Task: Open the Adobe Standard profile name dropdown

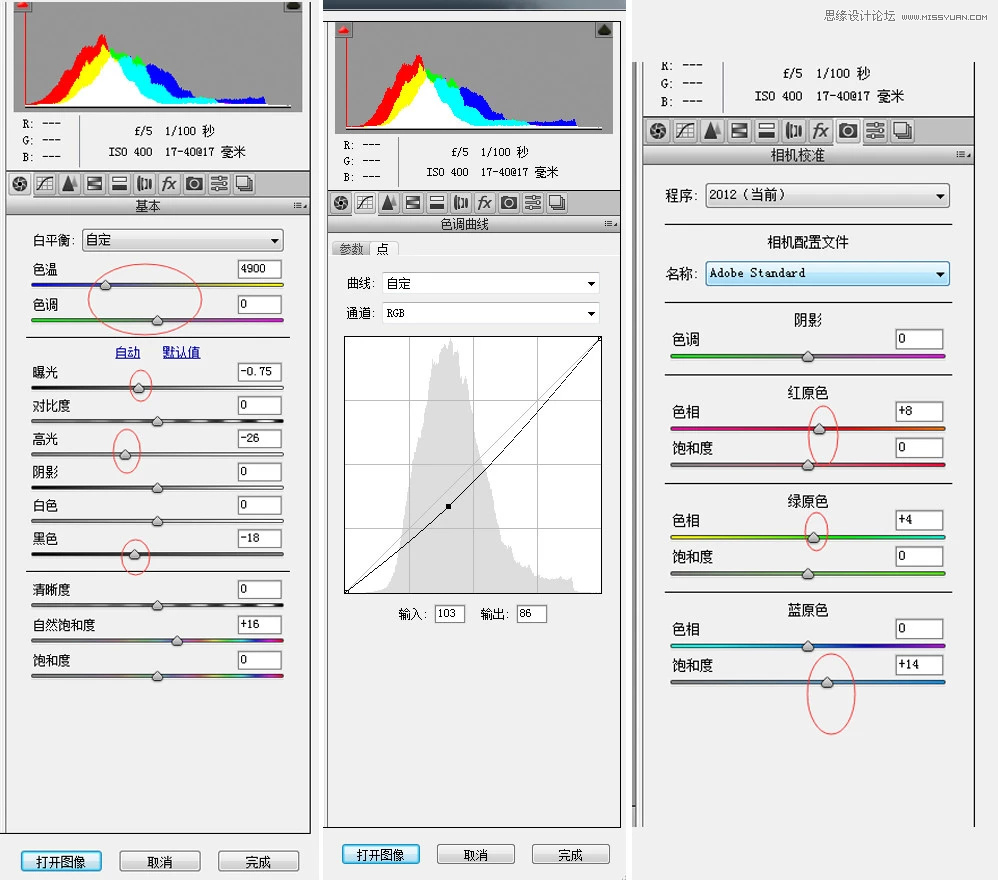Action: pos(827,273)
